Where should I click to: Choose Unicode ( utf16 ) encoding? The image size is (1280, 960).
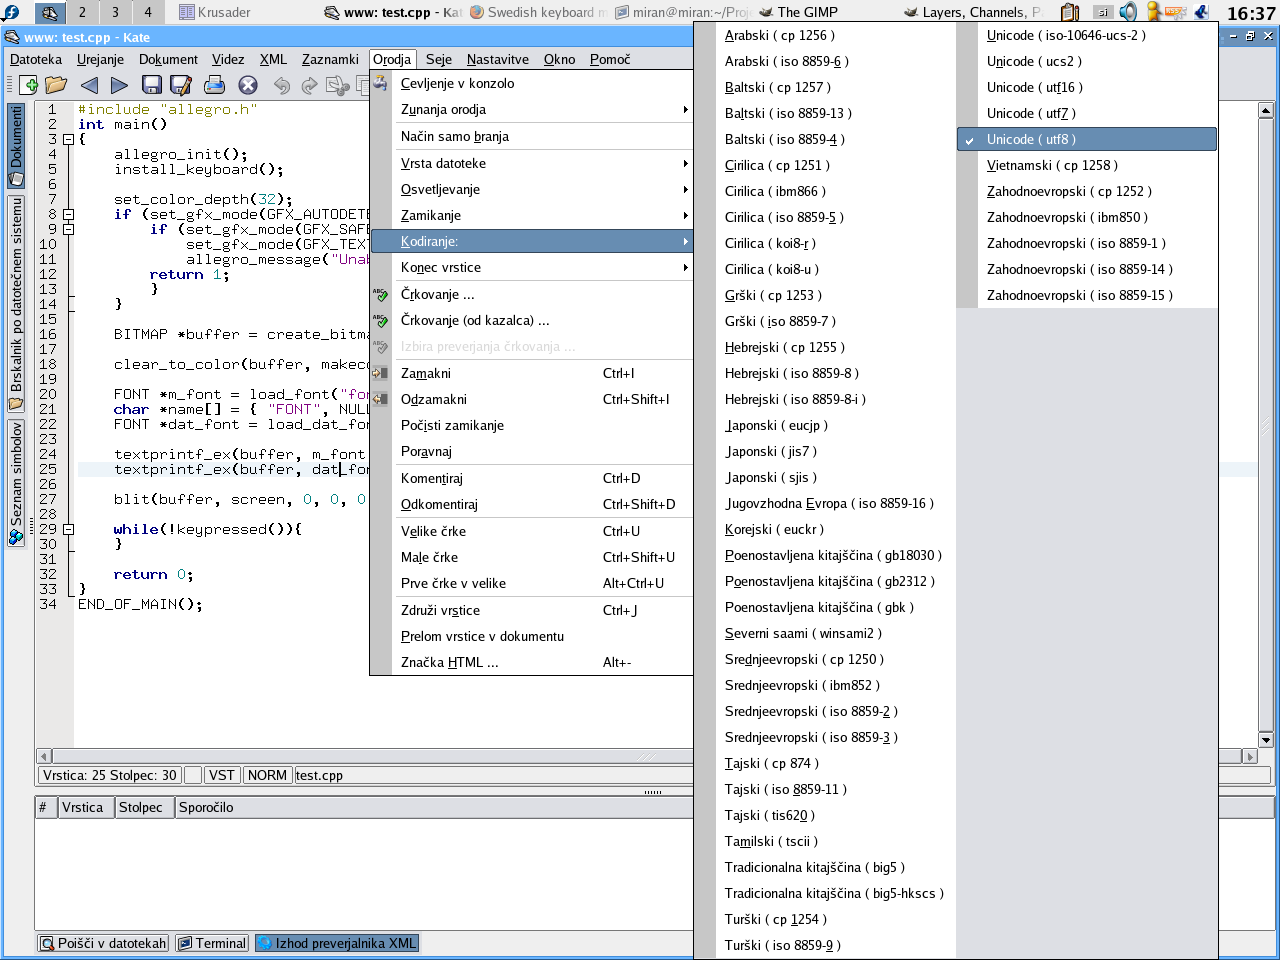pyautogui.click(x=1034, y=87)
